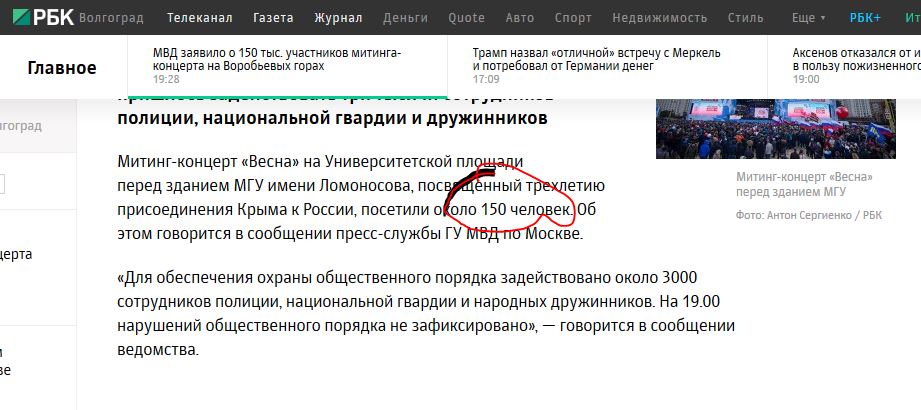Open the Газета section
The height and width of the screenshot is (410, 921).
[273, 18]
